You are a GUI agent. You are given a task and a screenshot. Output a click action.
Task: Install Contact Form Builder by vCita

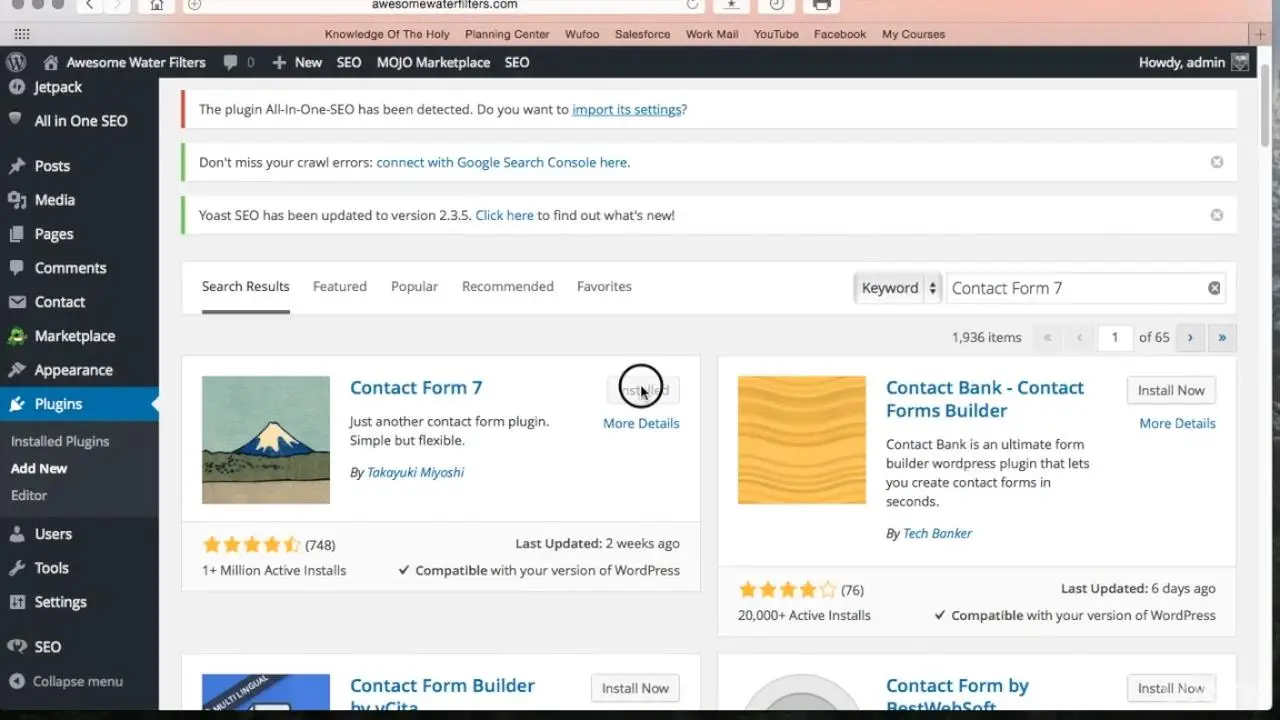[635, 688]
